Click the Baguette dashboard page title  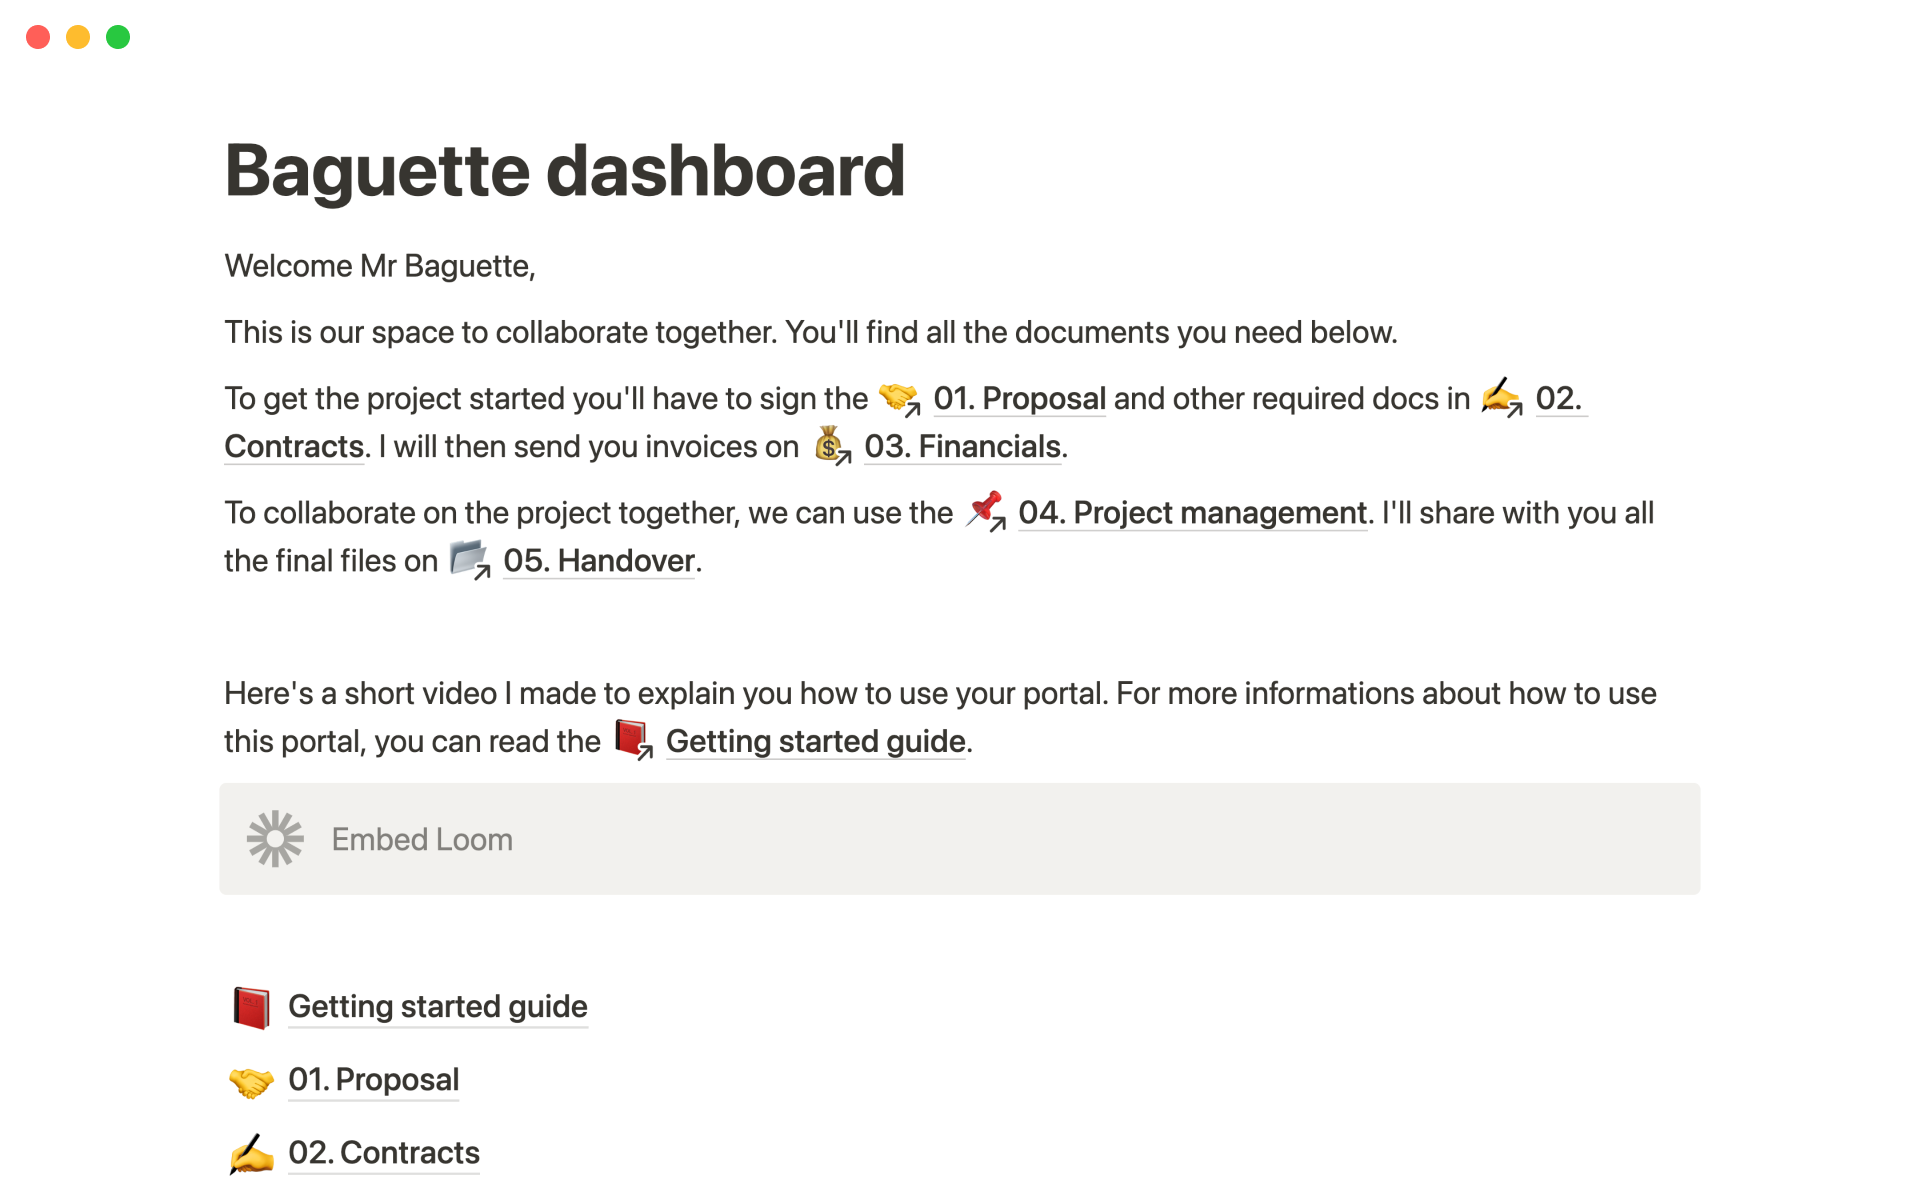pos(564,171)
